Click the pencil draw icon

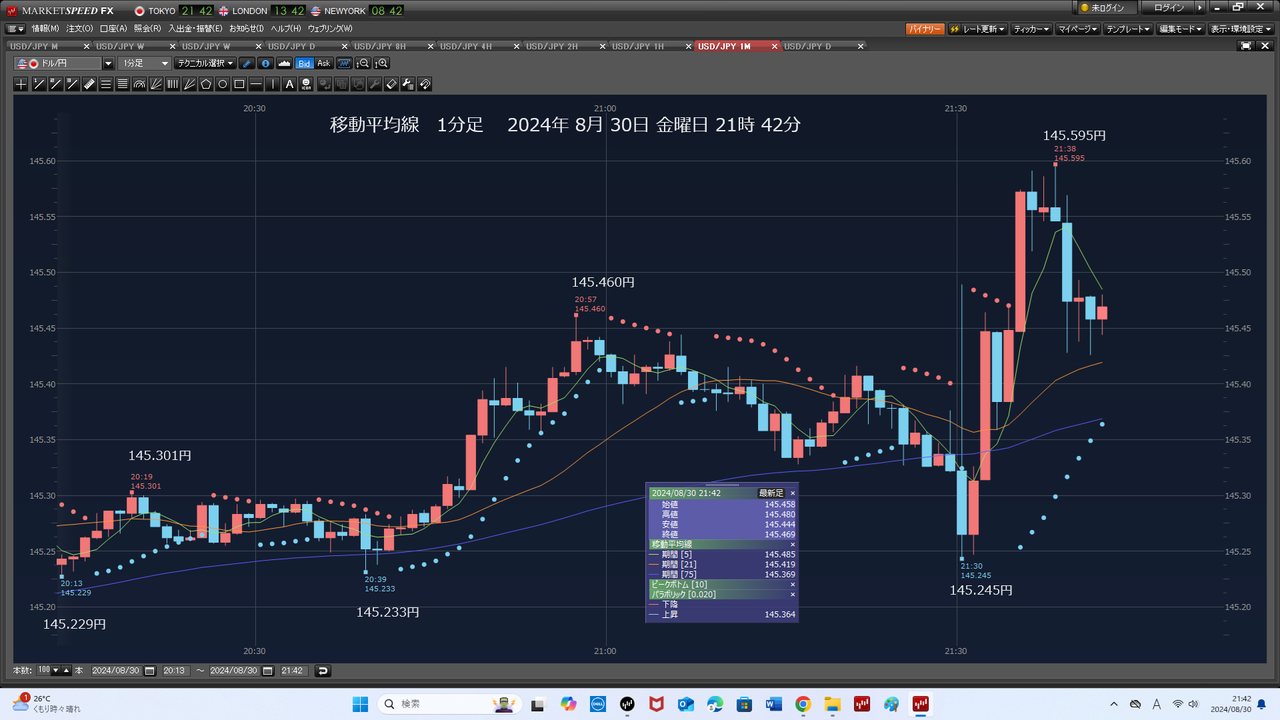248,63
